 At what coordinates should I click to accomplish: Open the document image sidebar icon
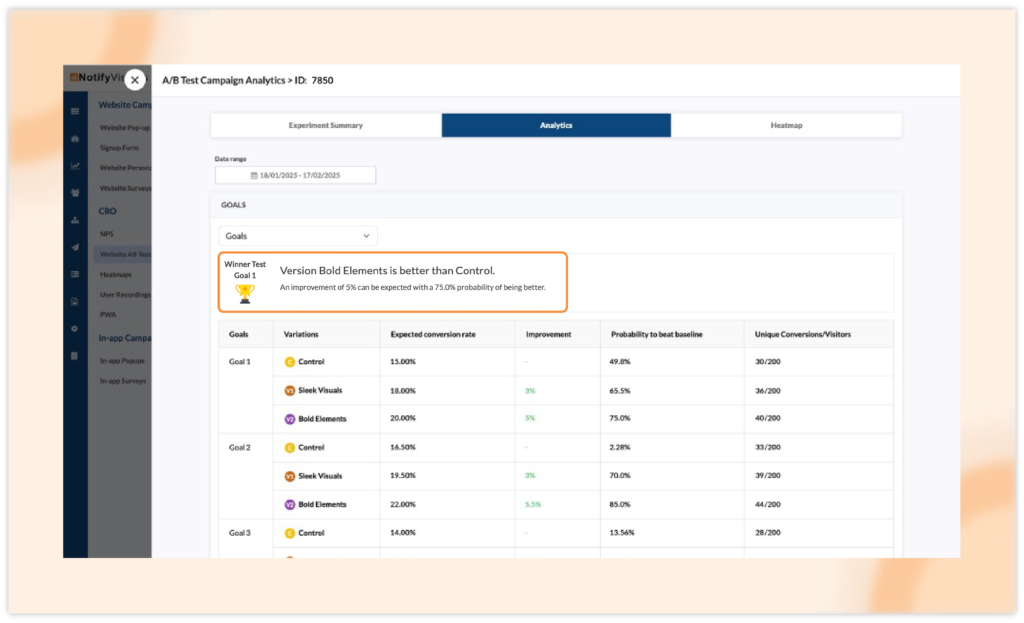(x=75, y=302)
